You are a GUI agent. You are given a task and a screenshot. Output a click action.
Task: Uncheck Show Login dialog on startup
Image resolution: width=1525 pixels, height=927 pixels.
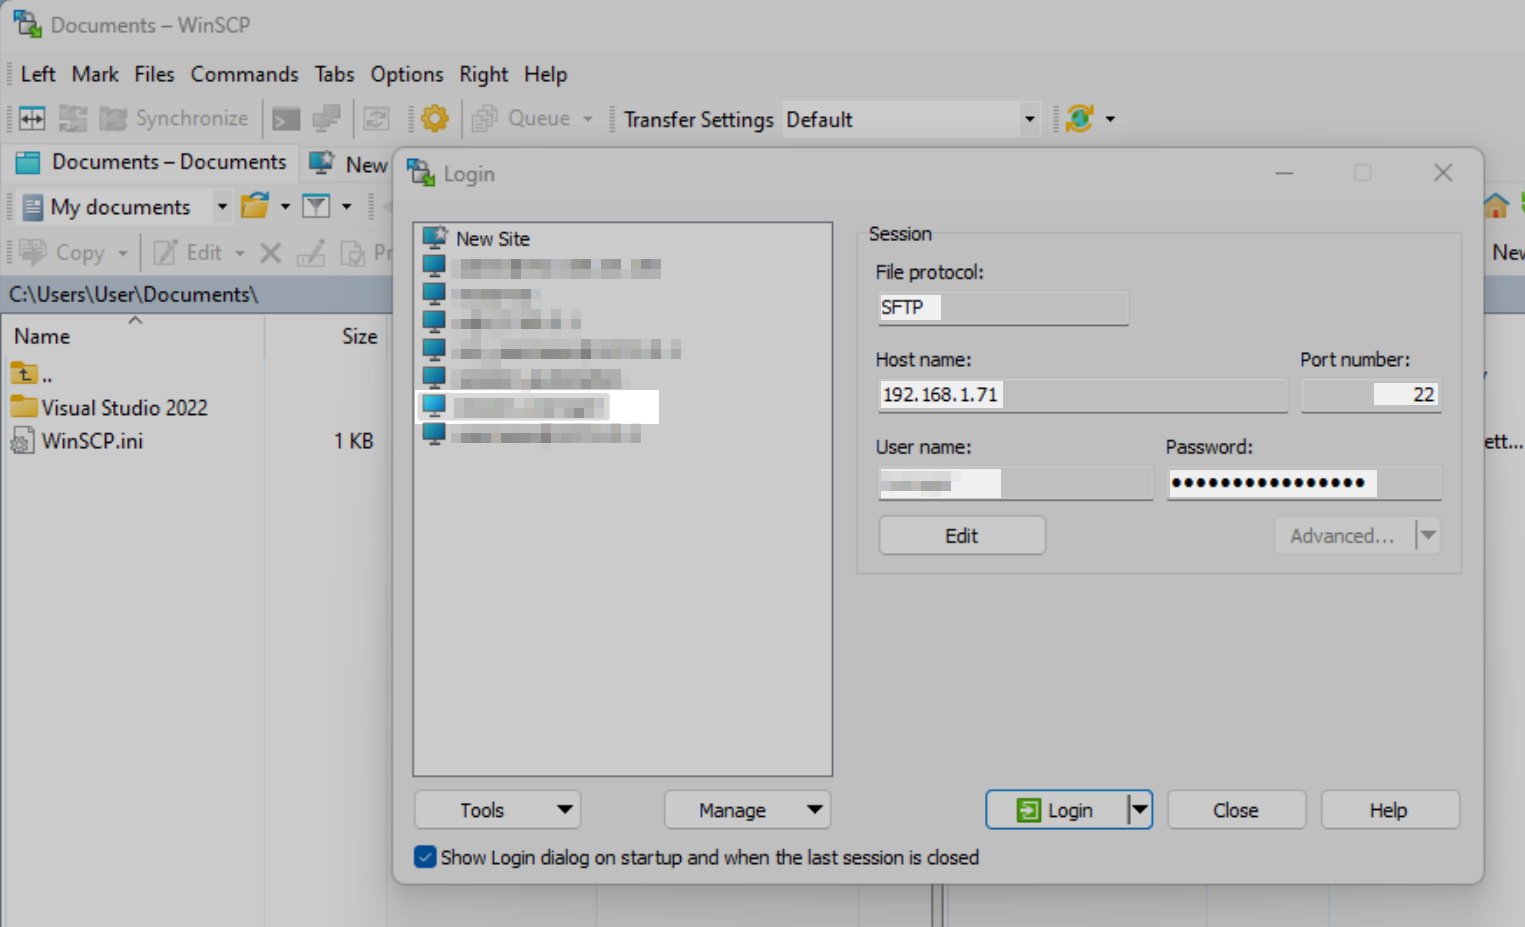425,857
